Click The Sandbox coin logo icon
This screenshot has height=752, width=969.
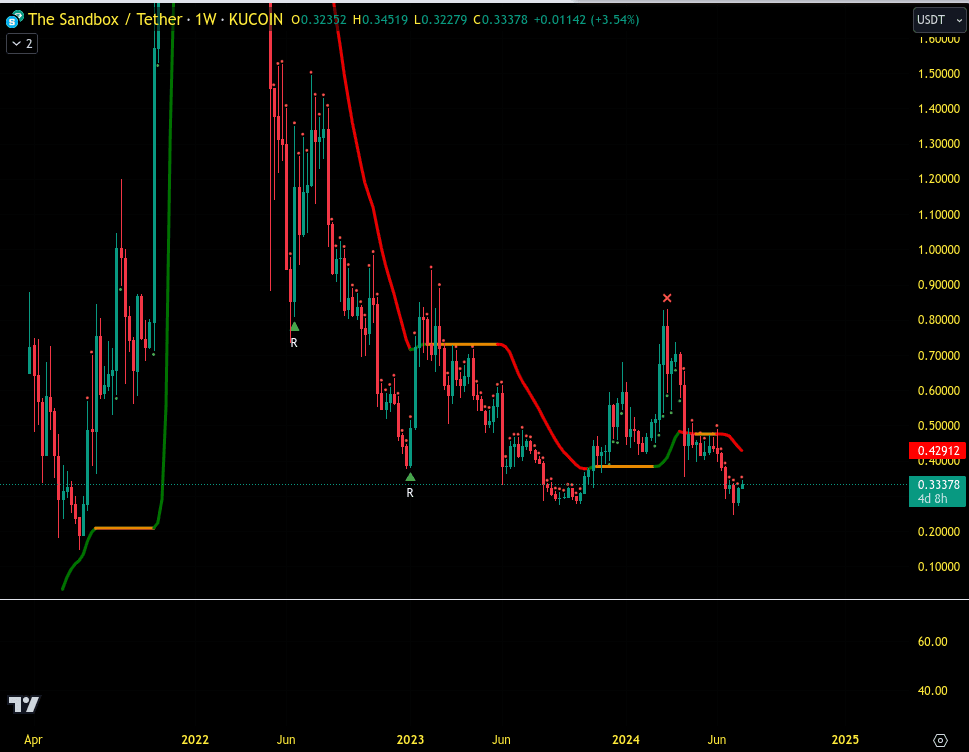pyautogui.click(x=14, y=20)
